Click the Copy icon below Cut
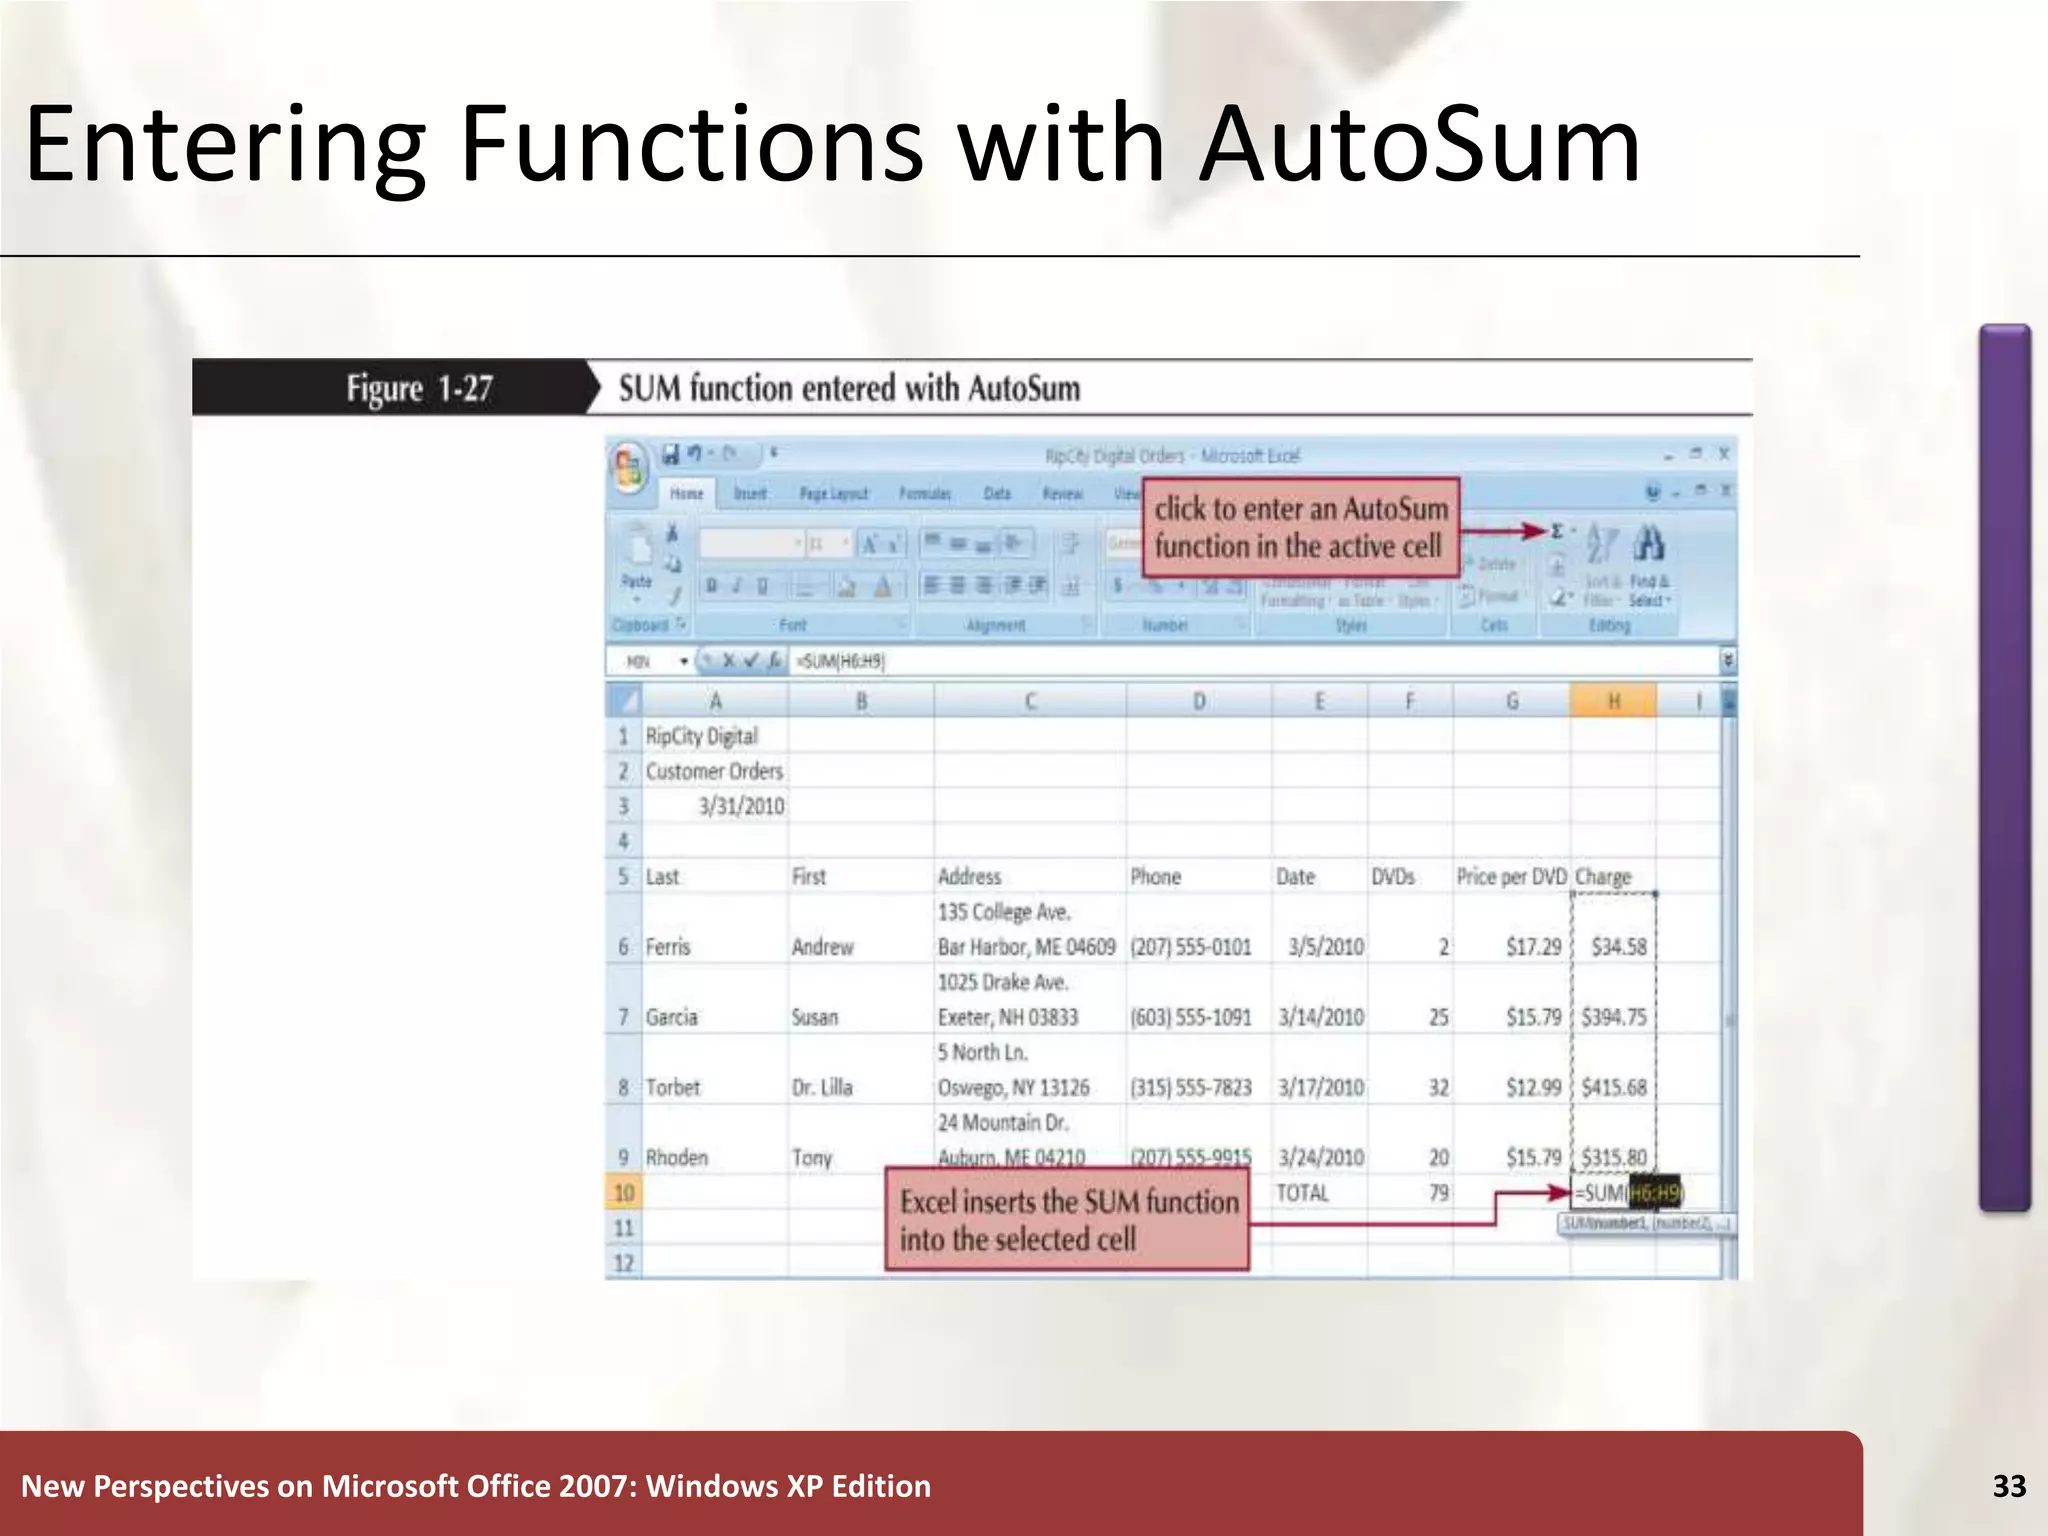 coord(673,564)
